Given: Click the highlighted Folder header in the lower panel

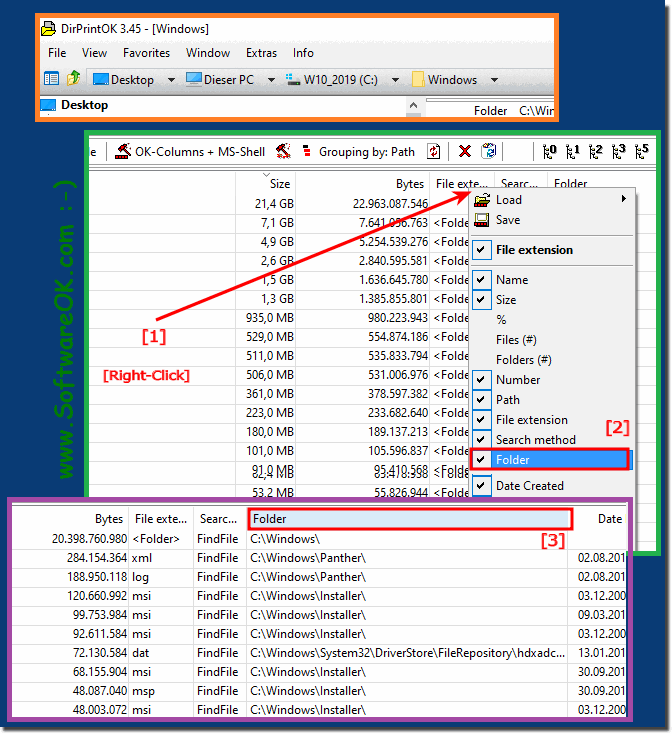Looking at the screenshot, I should [410, 519].
